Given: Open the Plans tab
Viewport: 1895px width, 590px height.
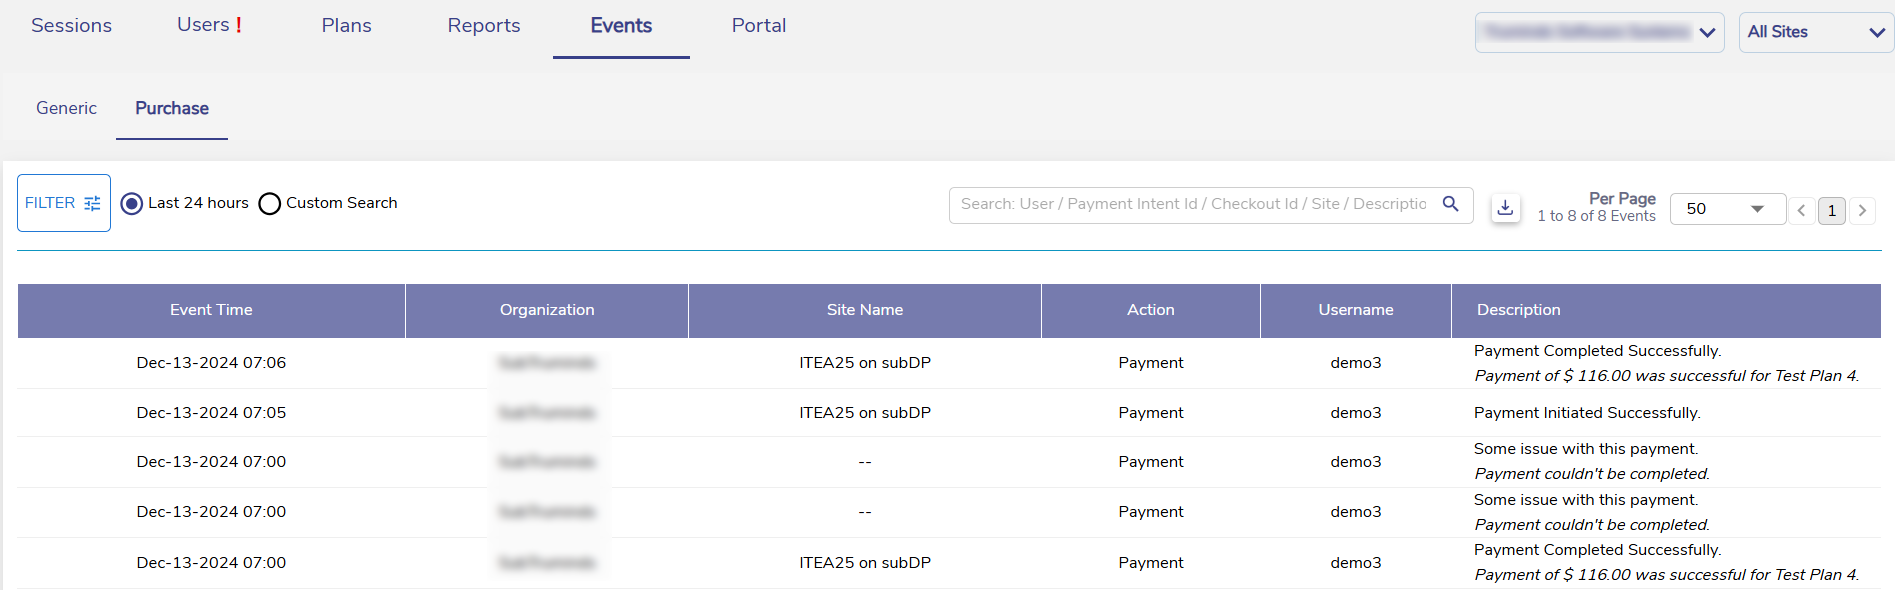Looking at the screenshot, I should [346, 26].
